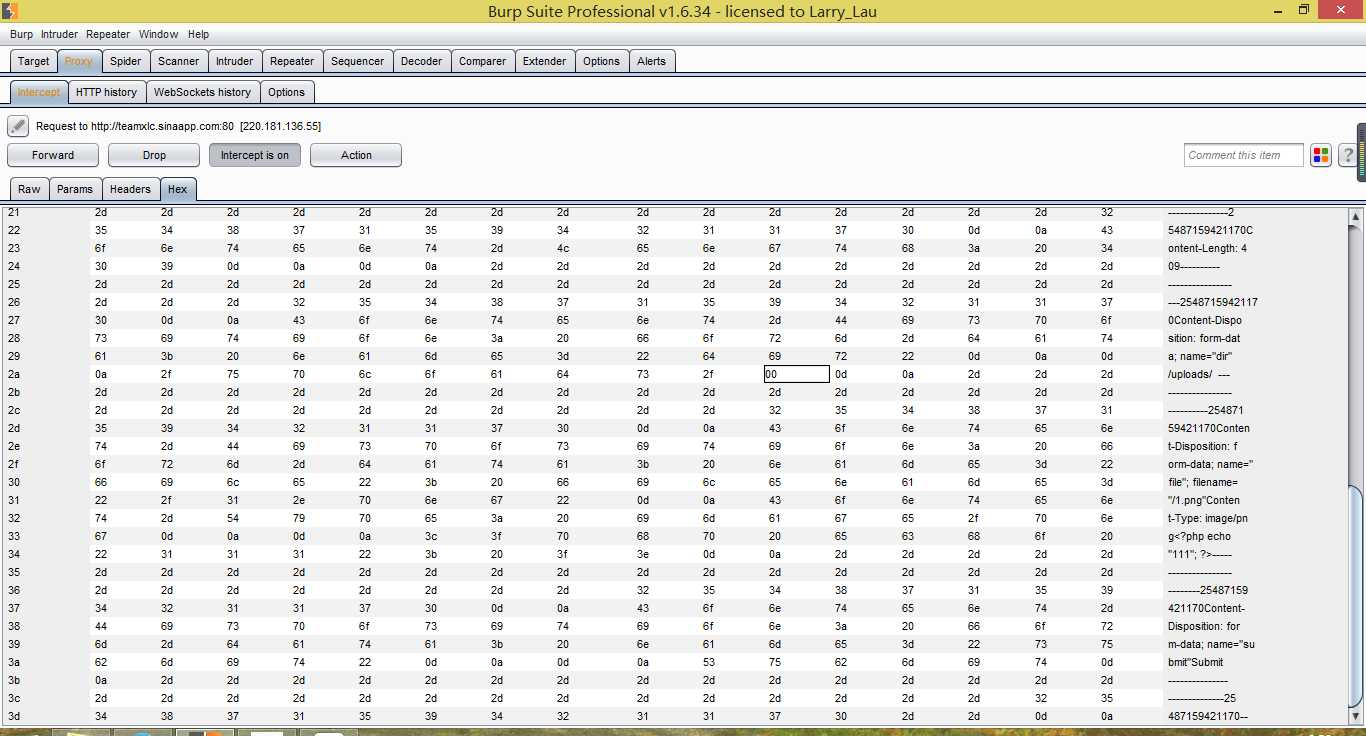Switch to the Raw view tab
Viewport: 1366px width, 736px height.
29,189
